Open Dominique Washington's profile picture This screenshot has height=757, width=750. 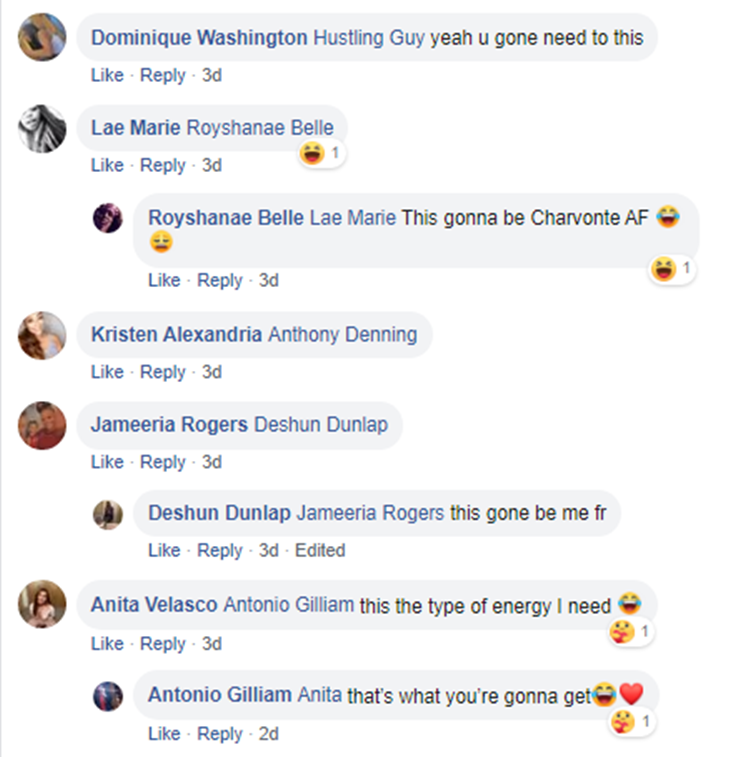tap(42, 37)
